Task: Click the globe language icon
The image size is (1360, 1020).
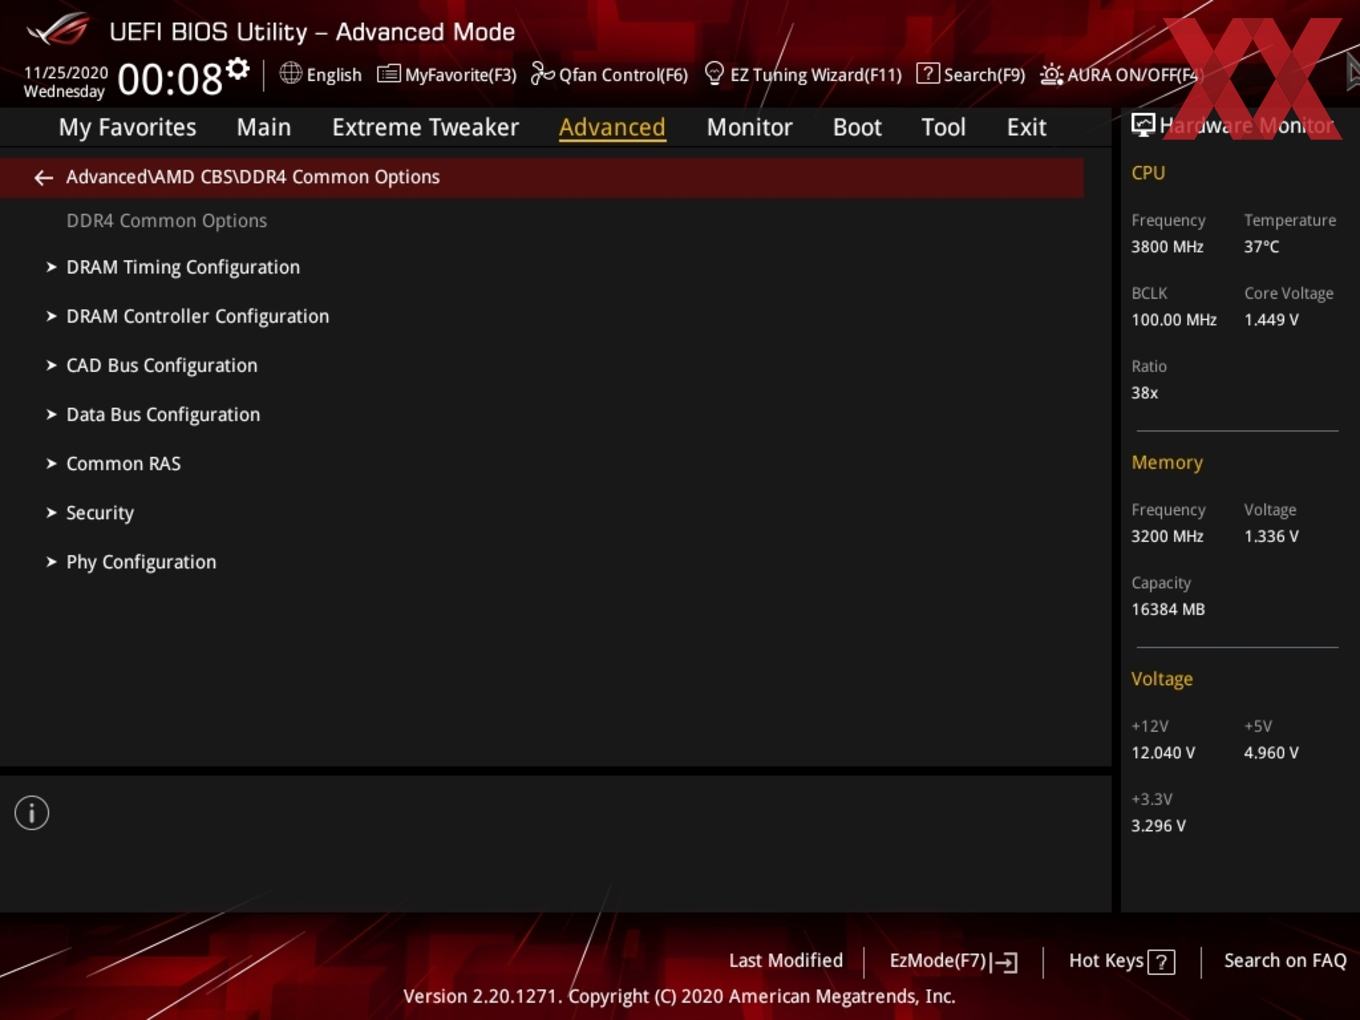Action: [x=290, y=73]
